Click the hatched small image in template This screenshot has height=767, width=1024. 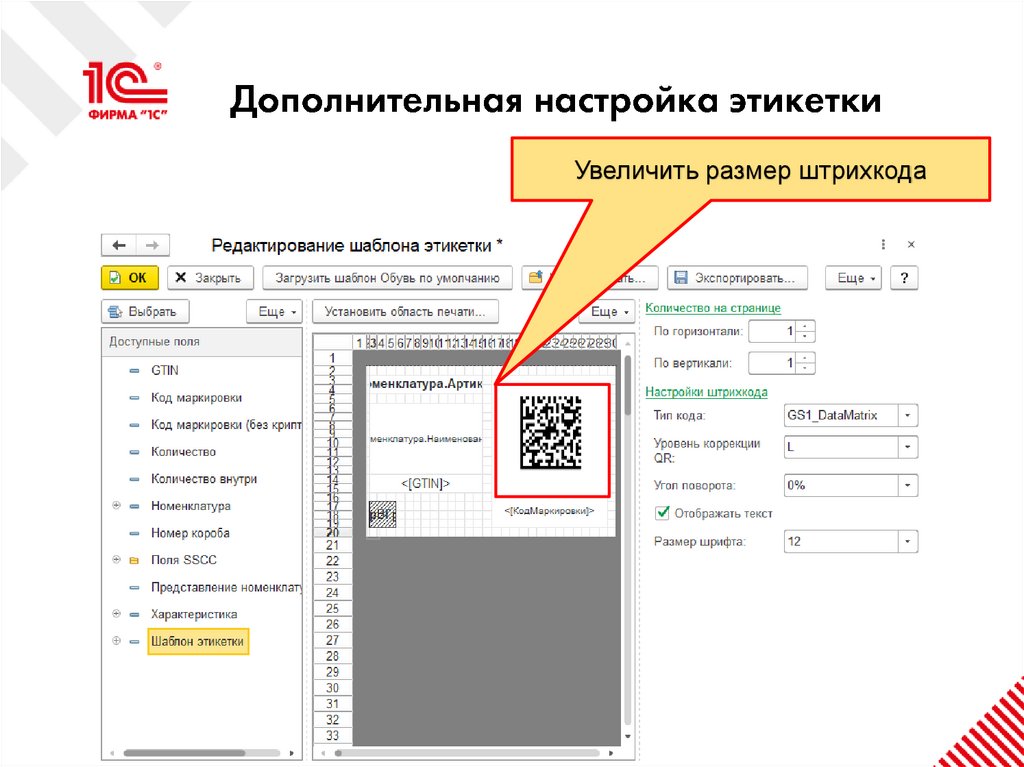pyautogui.click(x=383, y=514)
